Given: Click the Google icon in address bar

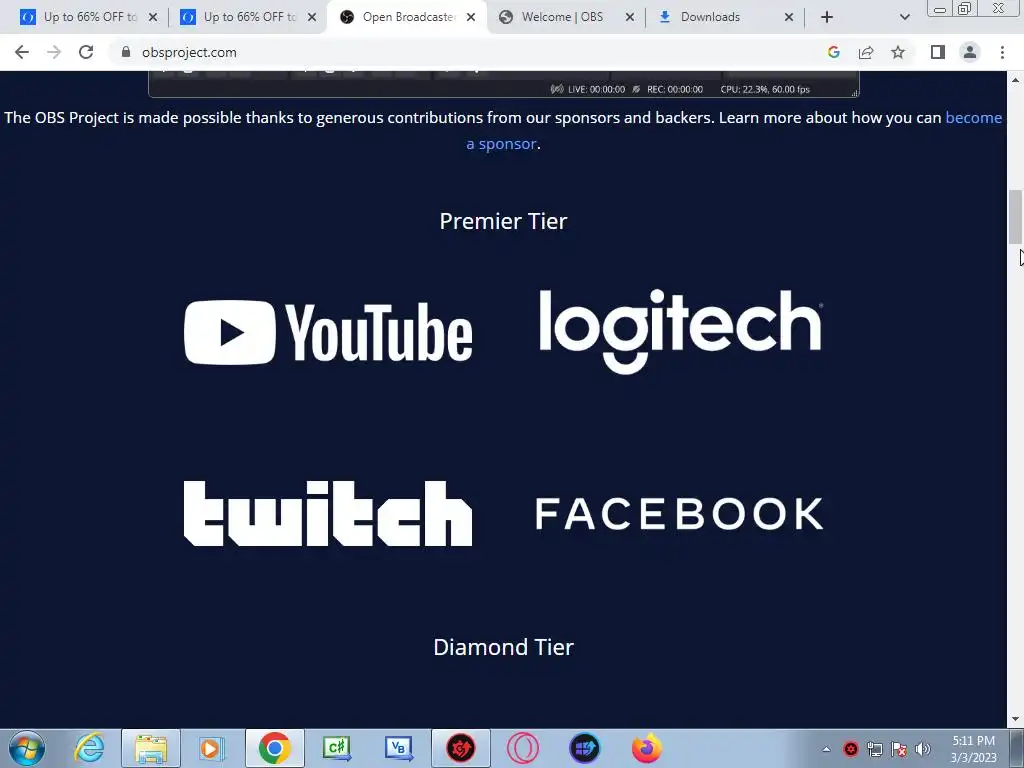Looking at the screenshot, I should coord(833,52).
